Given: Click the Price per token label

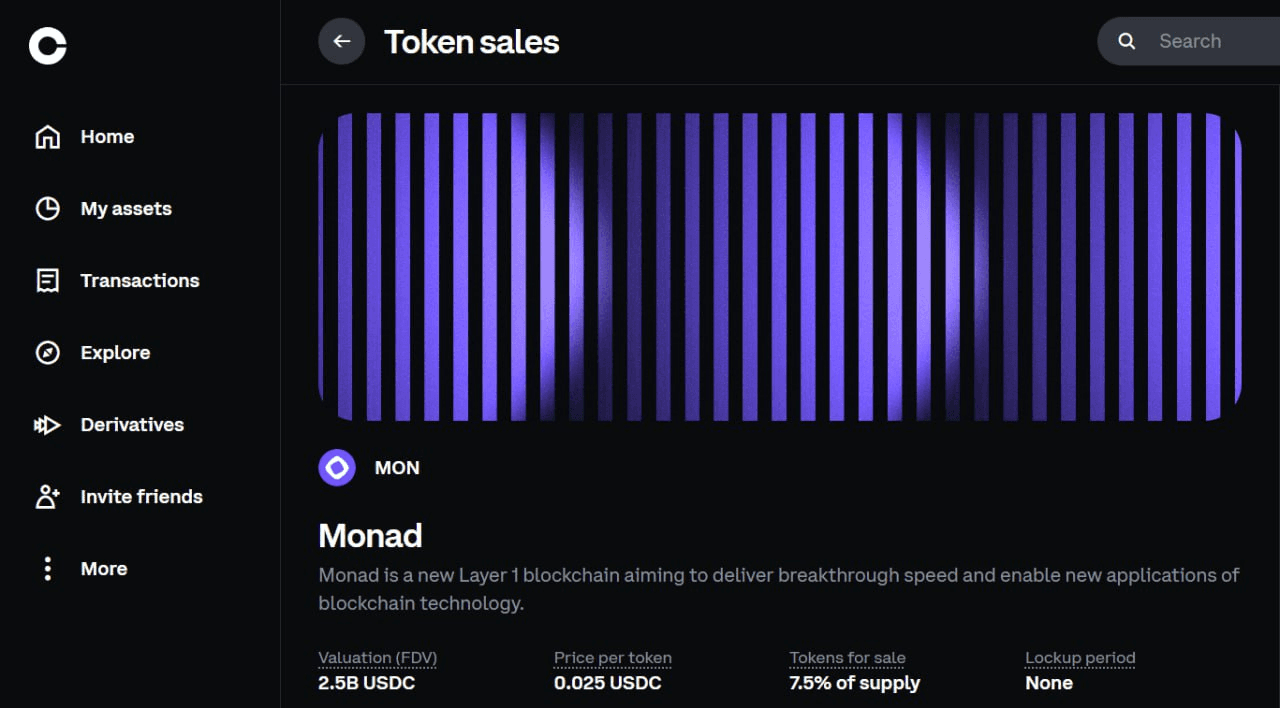Looking at the screenshot, I should pyautogui.click(x=612, y=658).
